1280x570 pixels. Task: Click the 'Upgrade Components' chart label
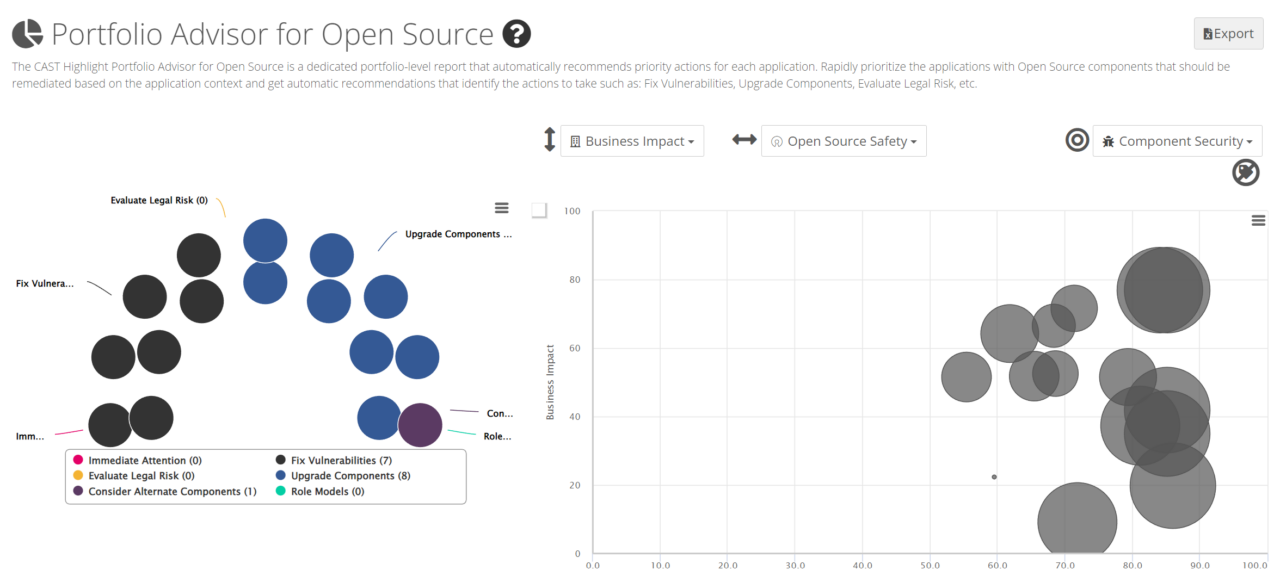click(x=458, y=234)
